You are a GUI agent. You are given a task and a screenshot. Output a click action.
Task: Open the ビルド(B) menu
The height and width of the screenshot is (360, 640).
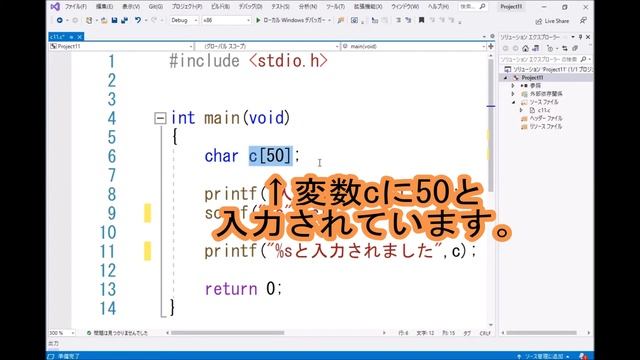[220, 7]
